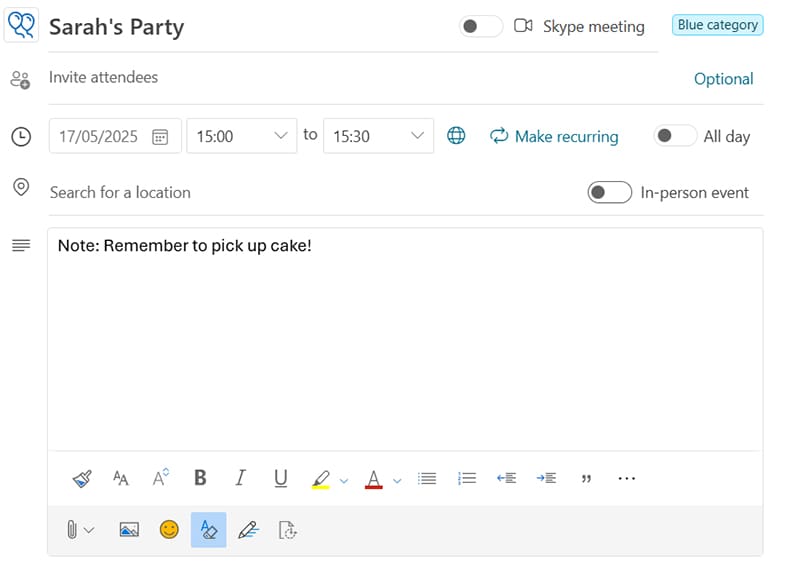Insert an emoji with smiley icon
The width and height of the screenshot is (800, 577).
(169, 530)
